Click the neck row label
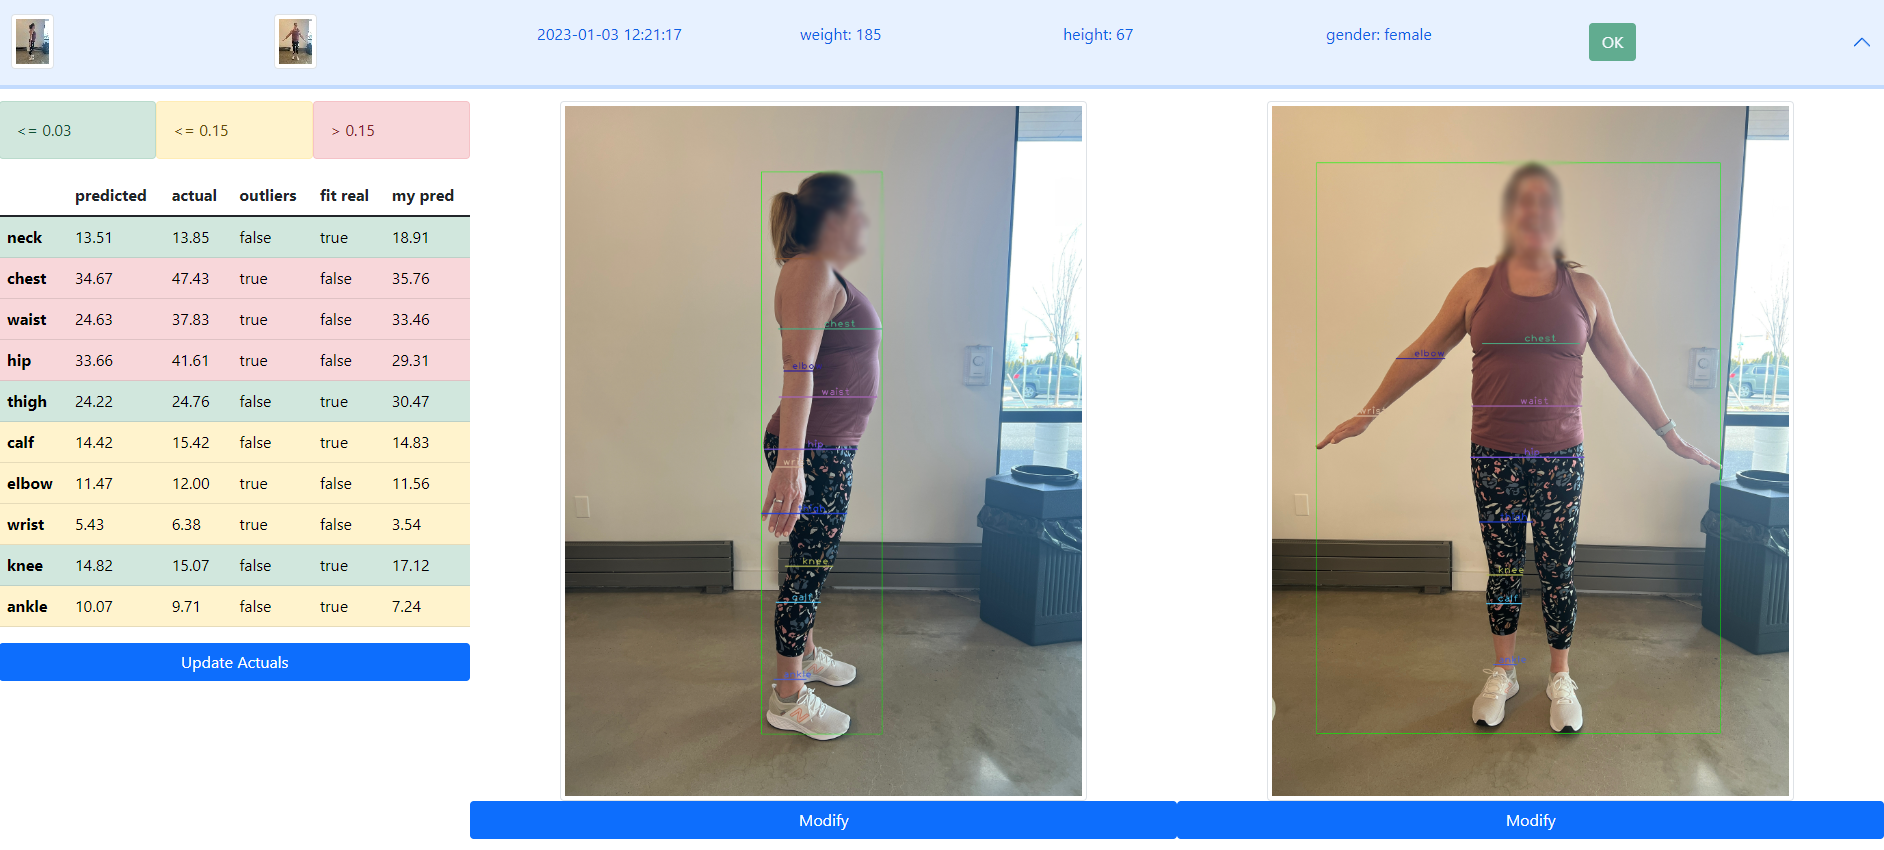This screenshot has width=1884, height=850. coord(25,238)
